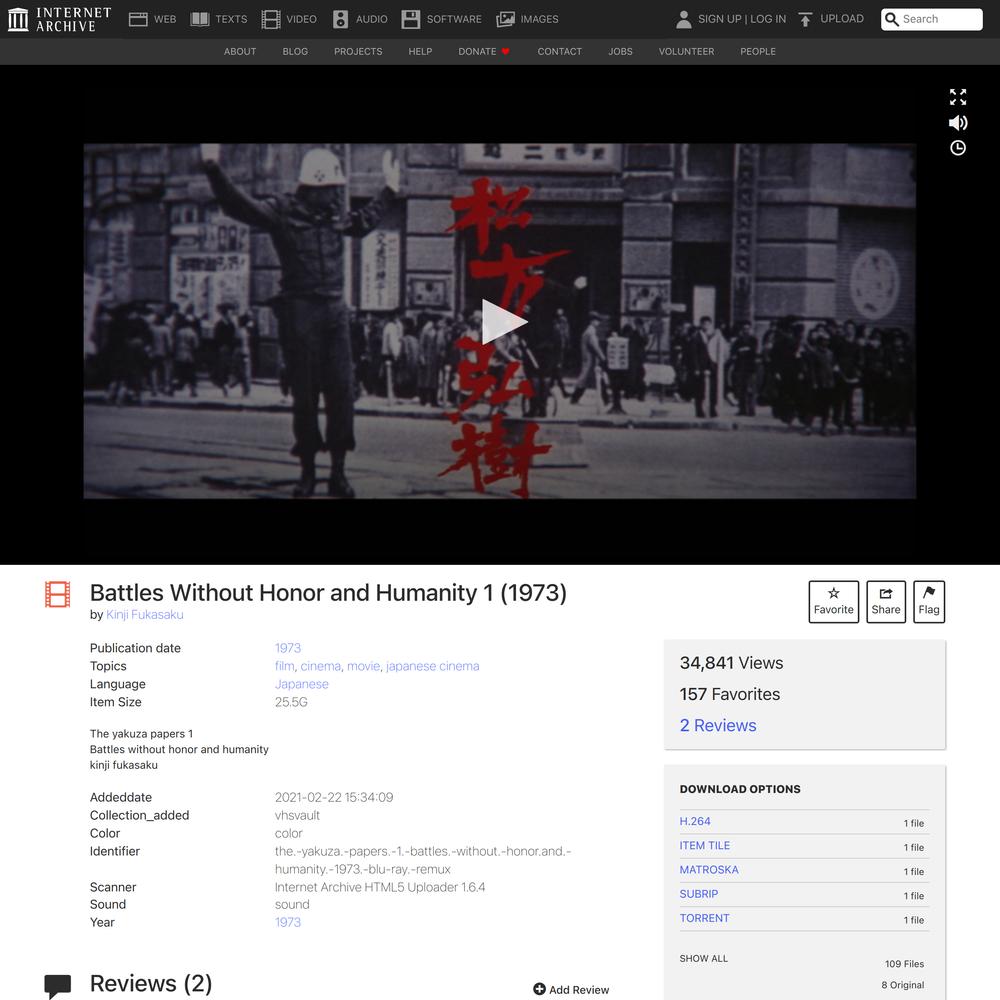The height and width of the screenshot is (1000, 1000).
Task: Open the Jobs menu item
Action: 621,52
